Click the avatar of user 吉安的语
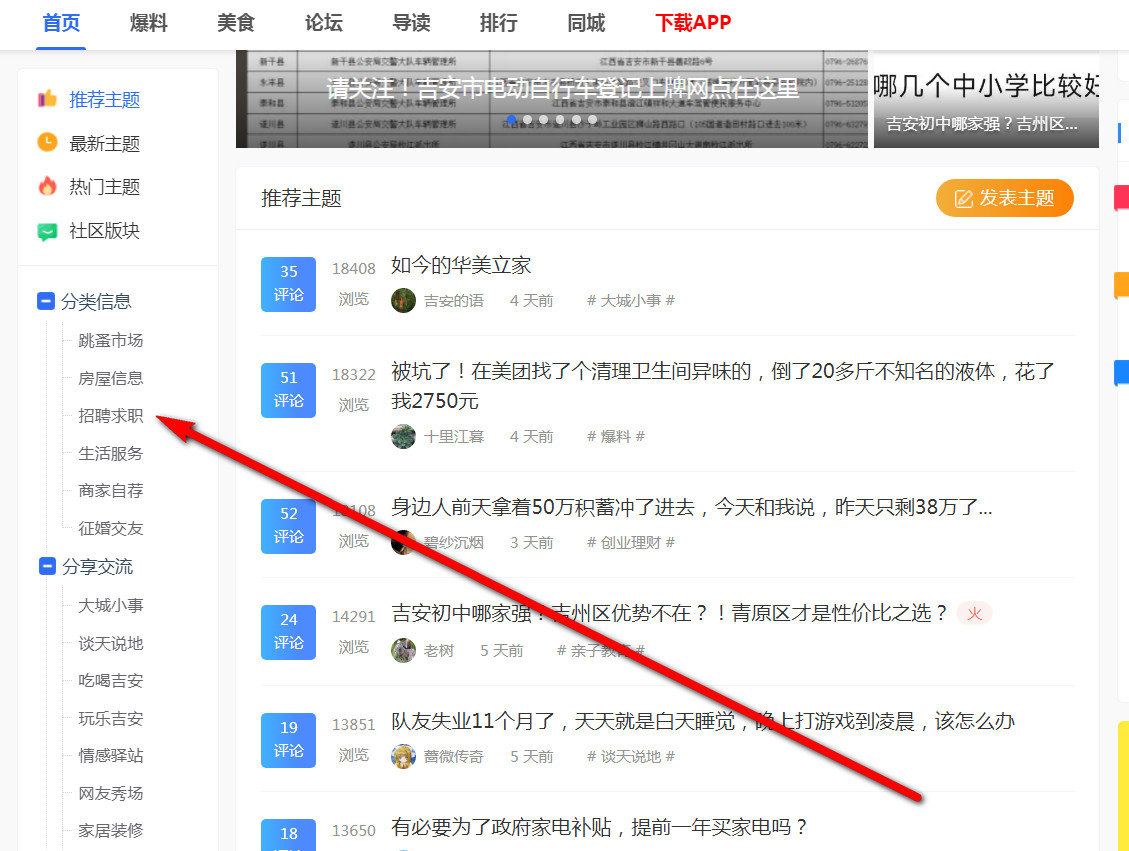The image size is (1129, 851). pyautogui.click(x=403, y=300)
